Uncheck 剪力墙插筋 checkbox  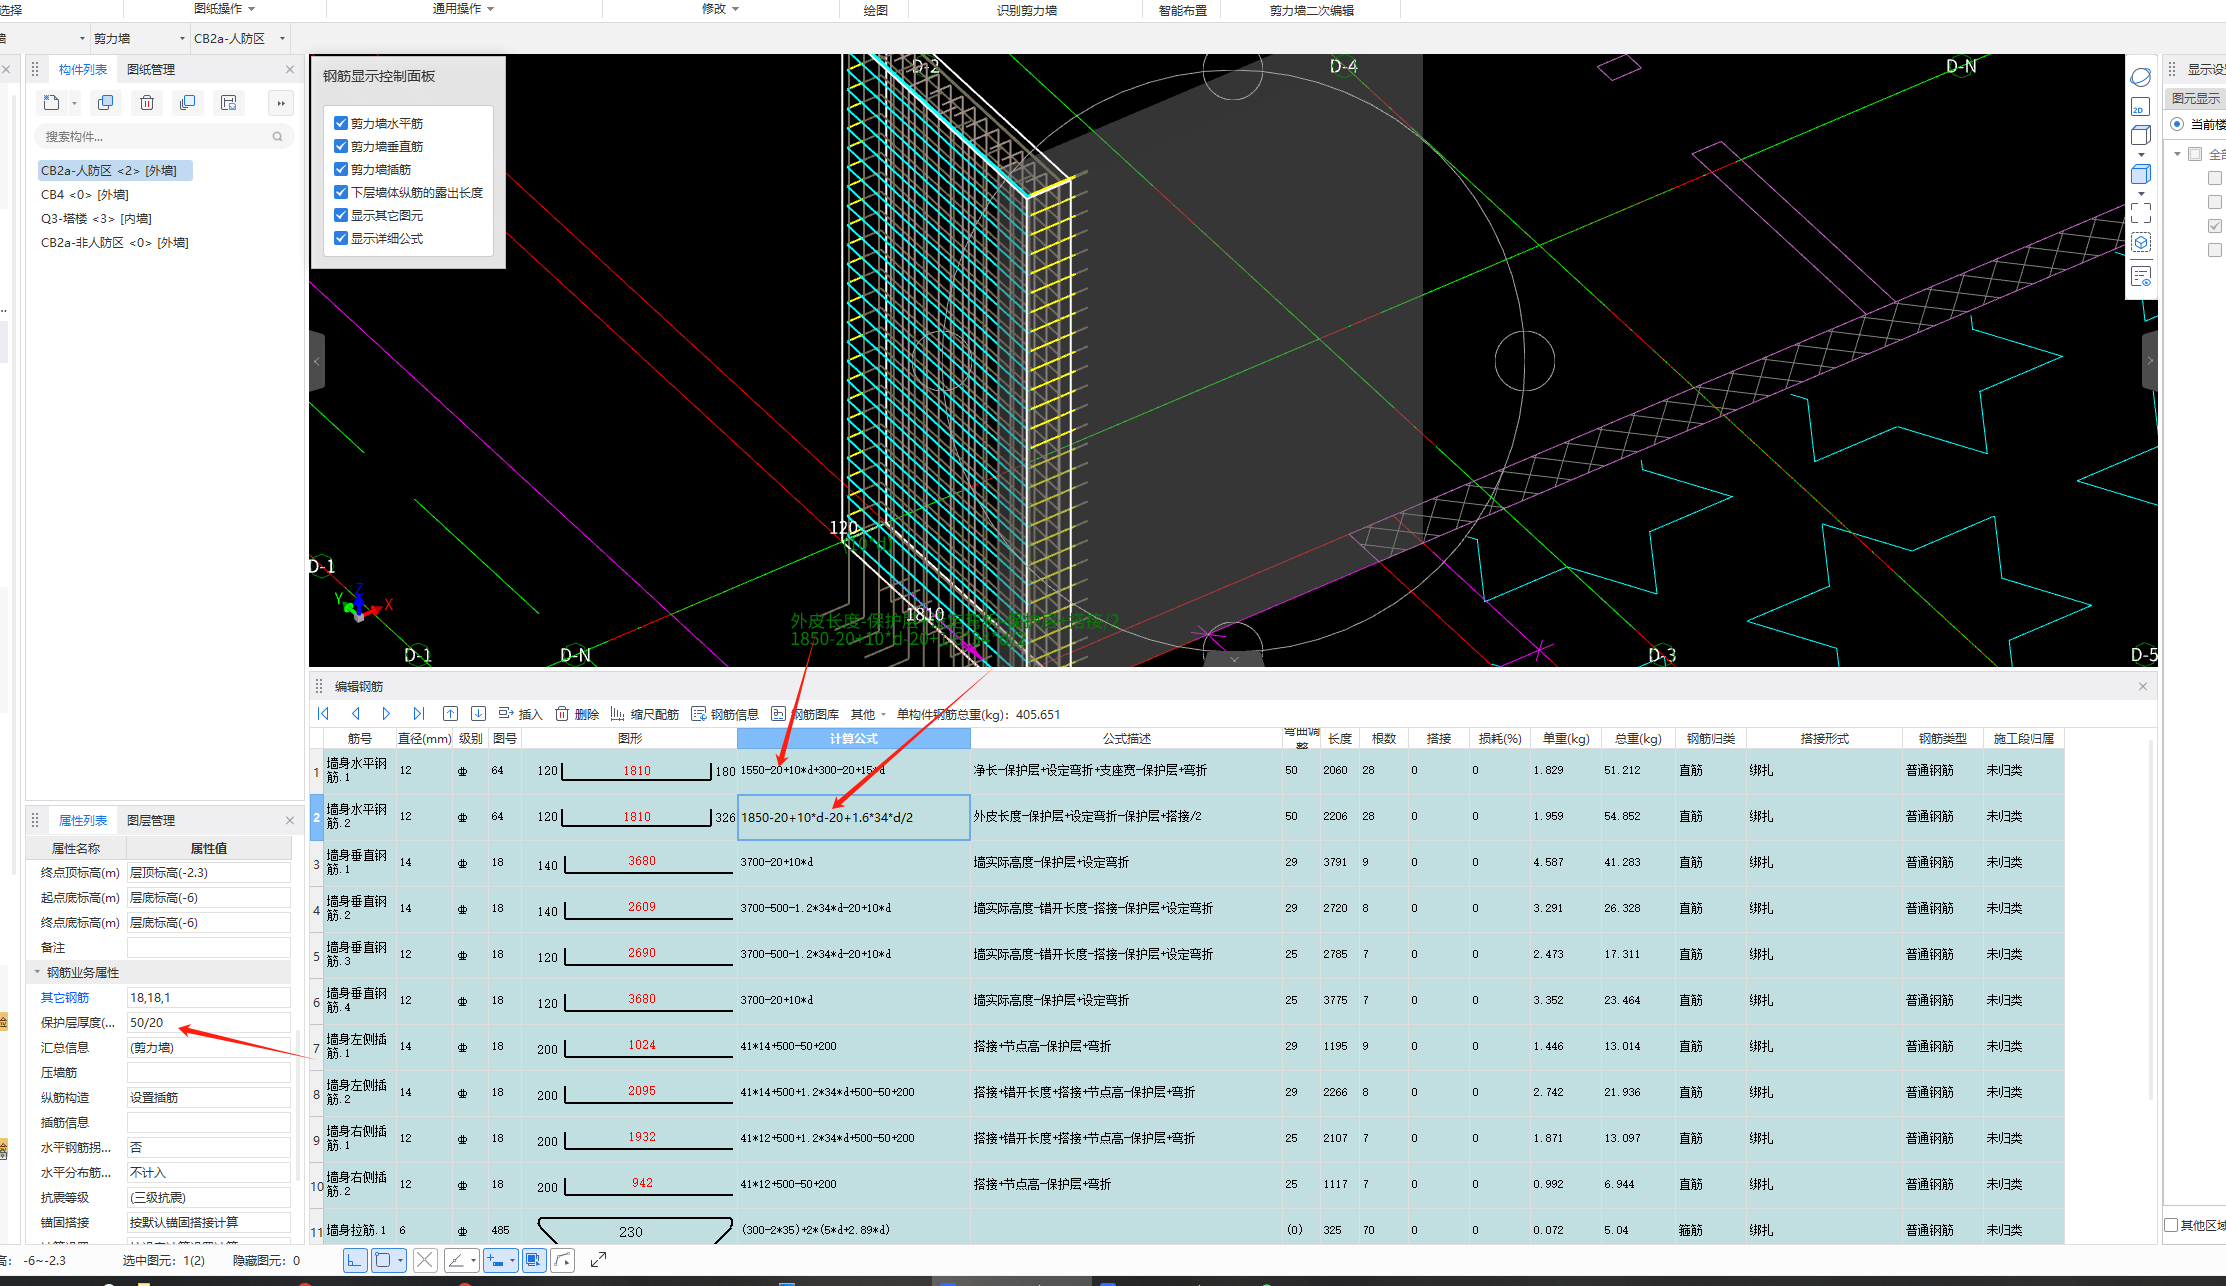341,169
